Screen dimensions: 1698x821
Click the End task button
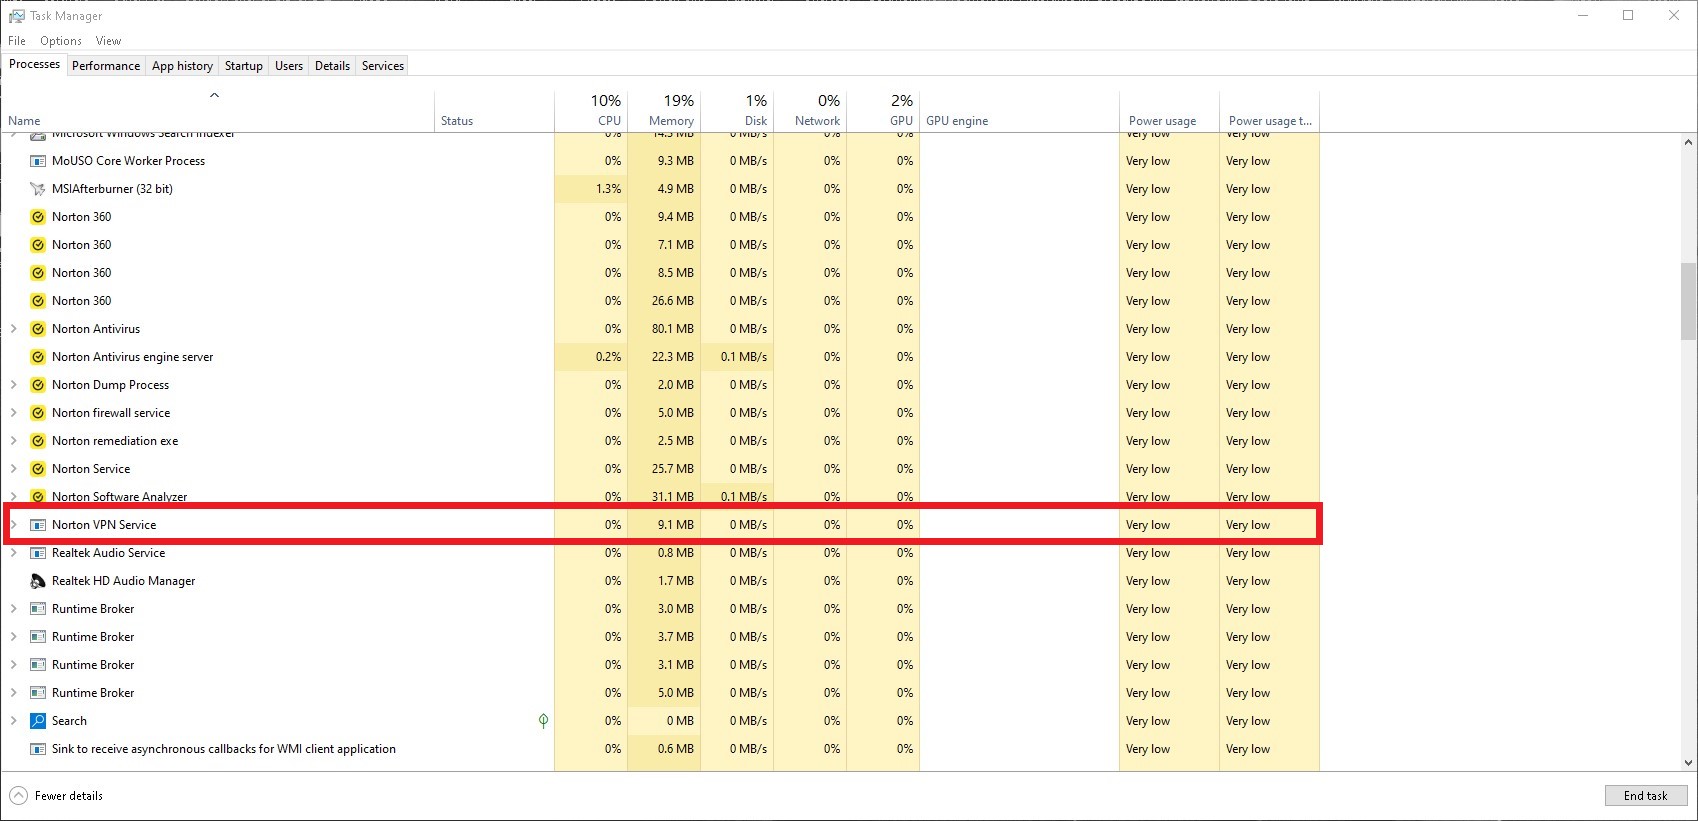(1646, 796)
